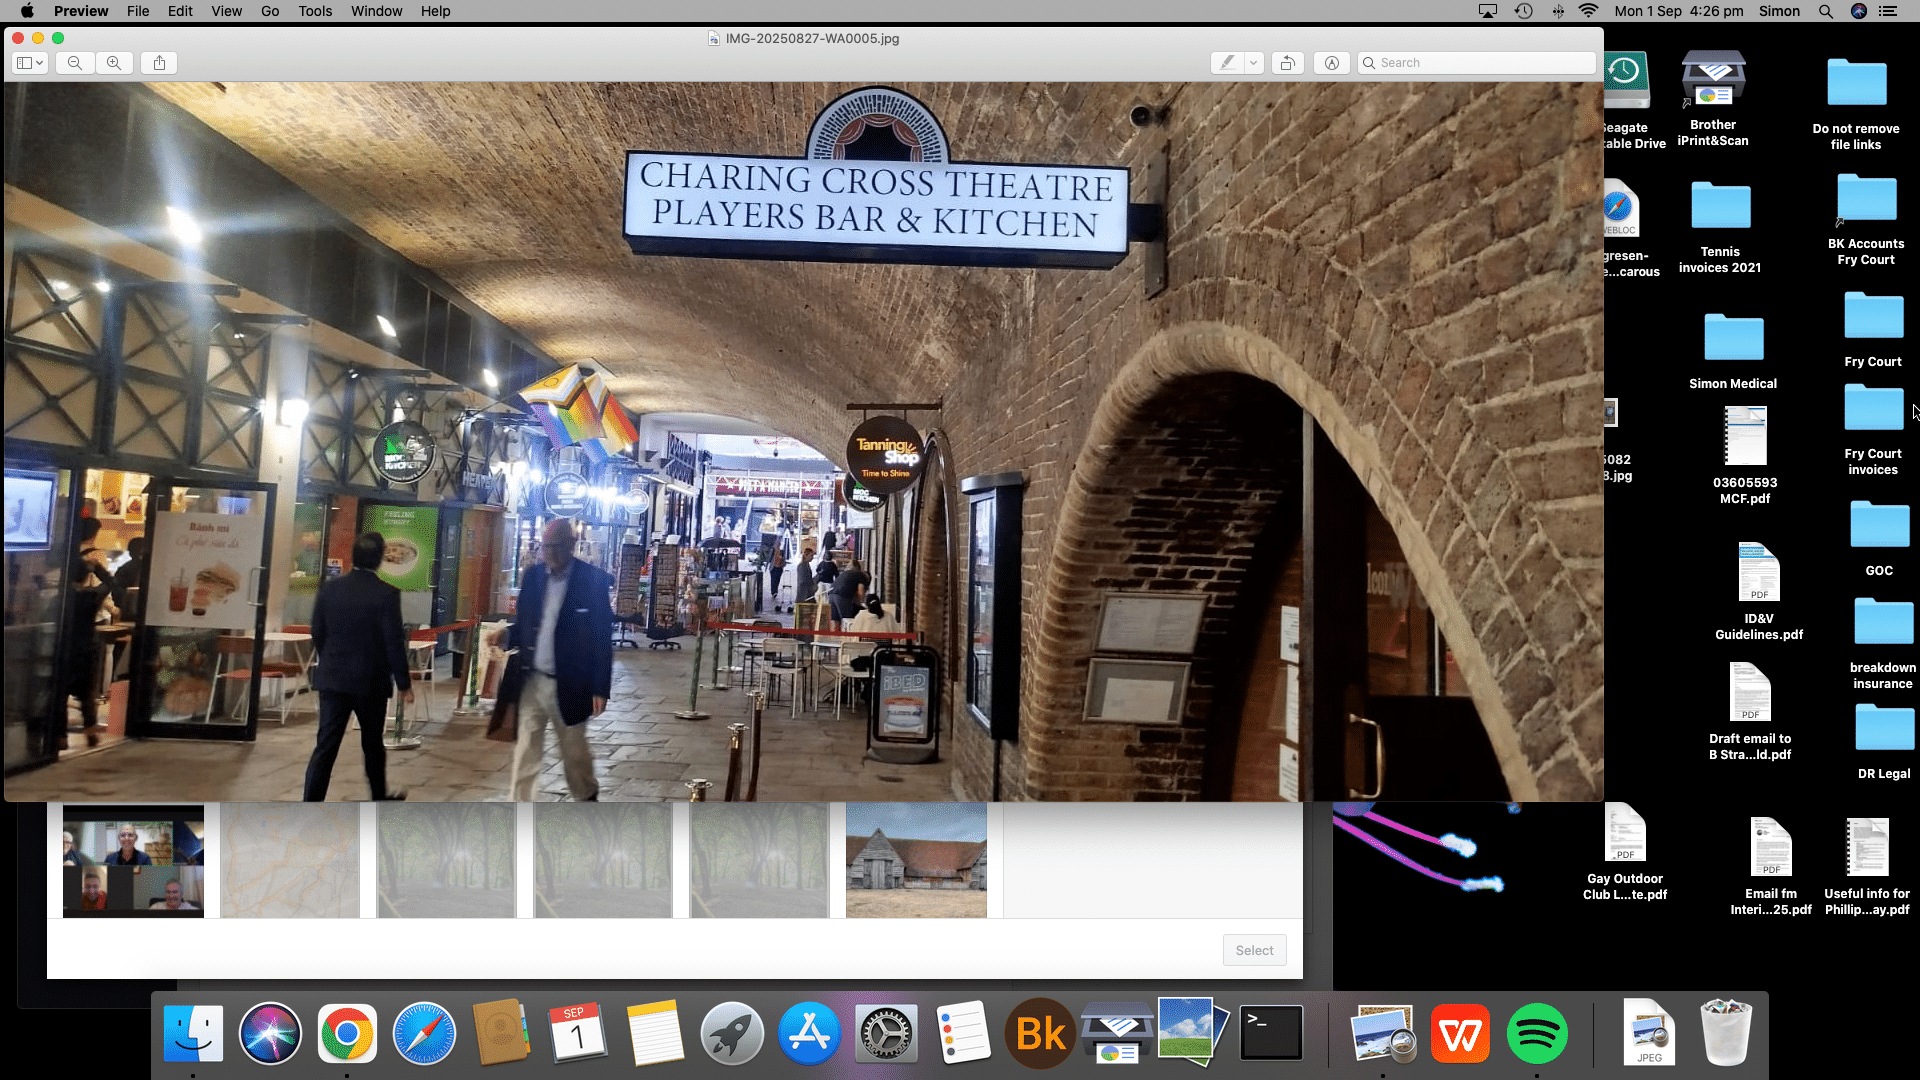This screenshot has width=1920, height=1080.
Task: Click into the Preview Search field
Action: point(1476,63)
